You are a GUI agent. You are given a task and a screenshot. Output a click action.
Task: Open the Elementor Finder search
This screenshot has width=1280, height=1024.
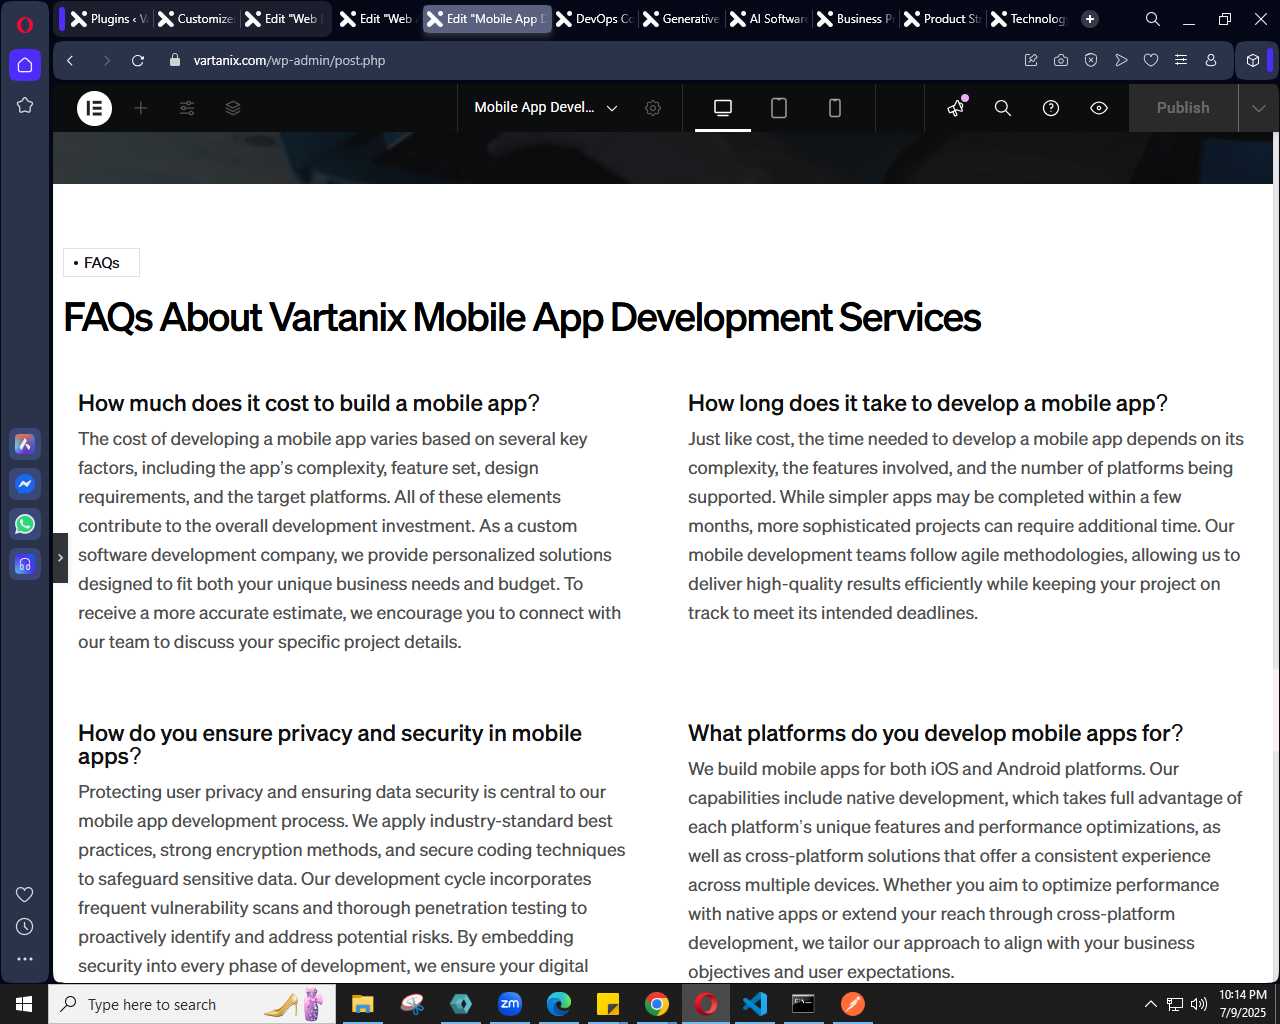[1003, 108]
